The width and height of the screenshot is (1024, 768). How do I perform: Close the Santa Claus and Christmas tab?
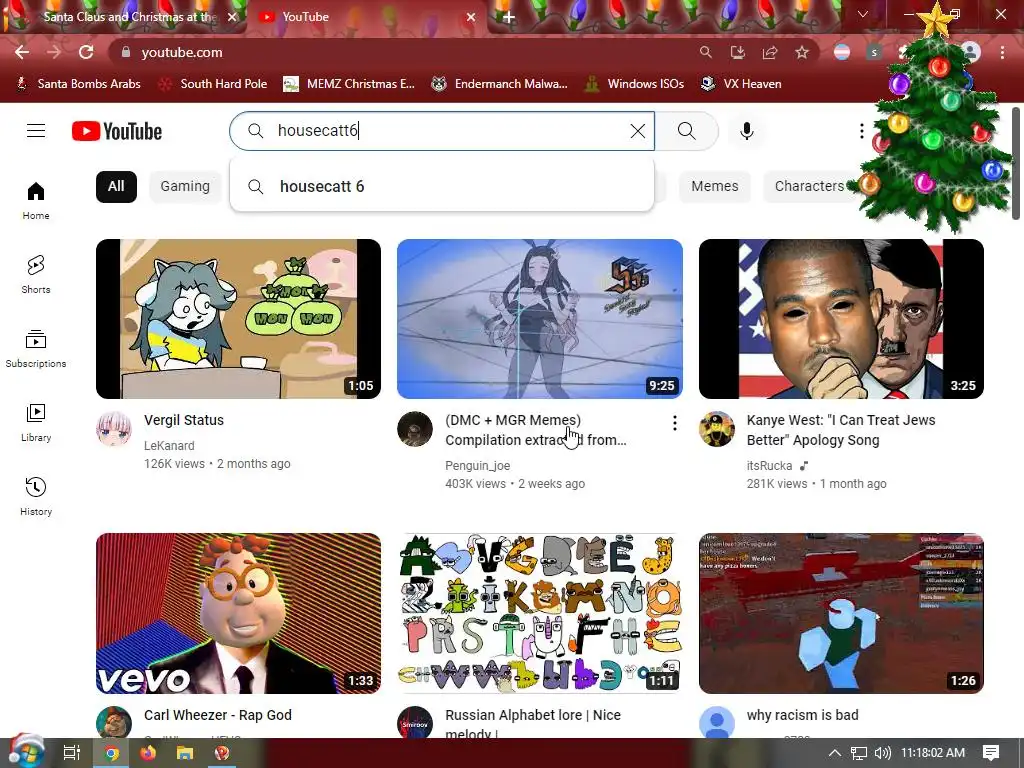pyautogui.click(x=232, y=17)
